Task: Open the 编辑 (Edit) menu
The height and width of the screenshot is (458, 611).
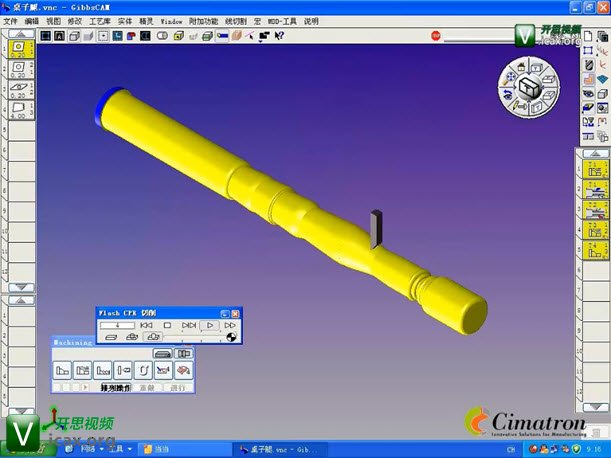Action: (x=32, y=21)
